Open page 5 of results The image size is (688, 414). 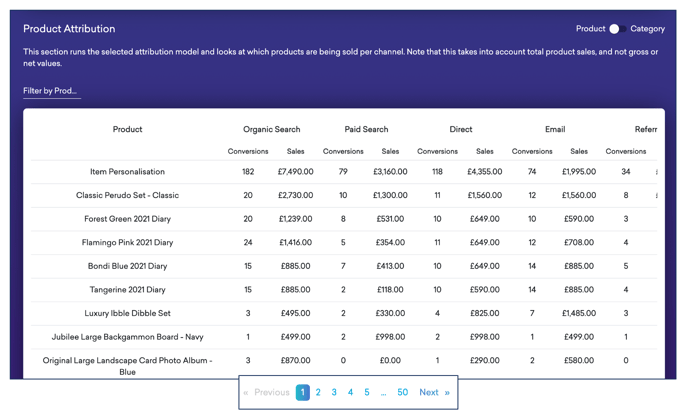367,393
